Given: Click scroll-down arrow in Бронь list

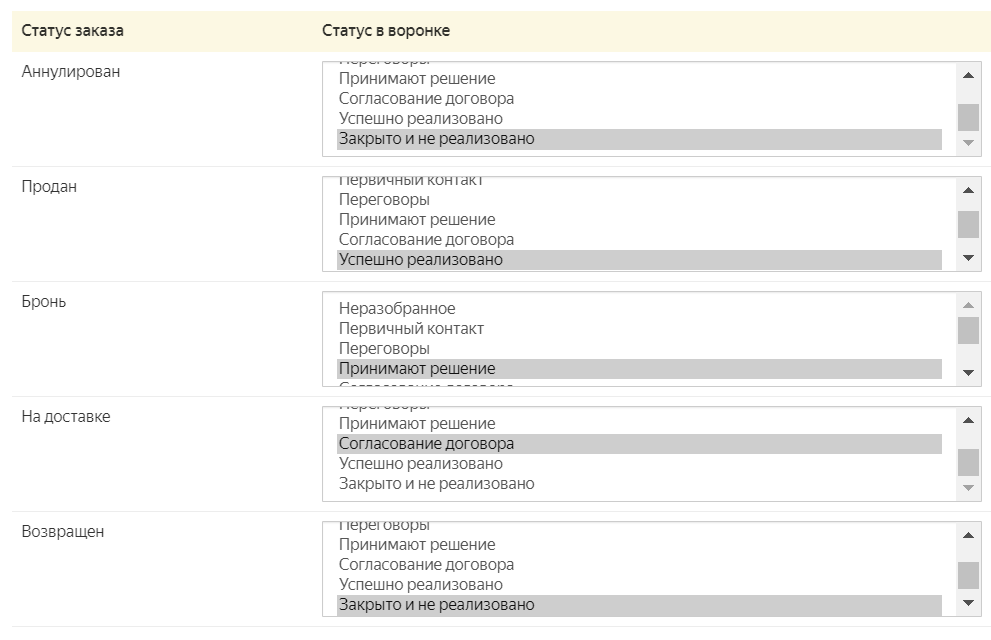Looking at the screenshot, I should click(967, 373).
